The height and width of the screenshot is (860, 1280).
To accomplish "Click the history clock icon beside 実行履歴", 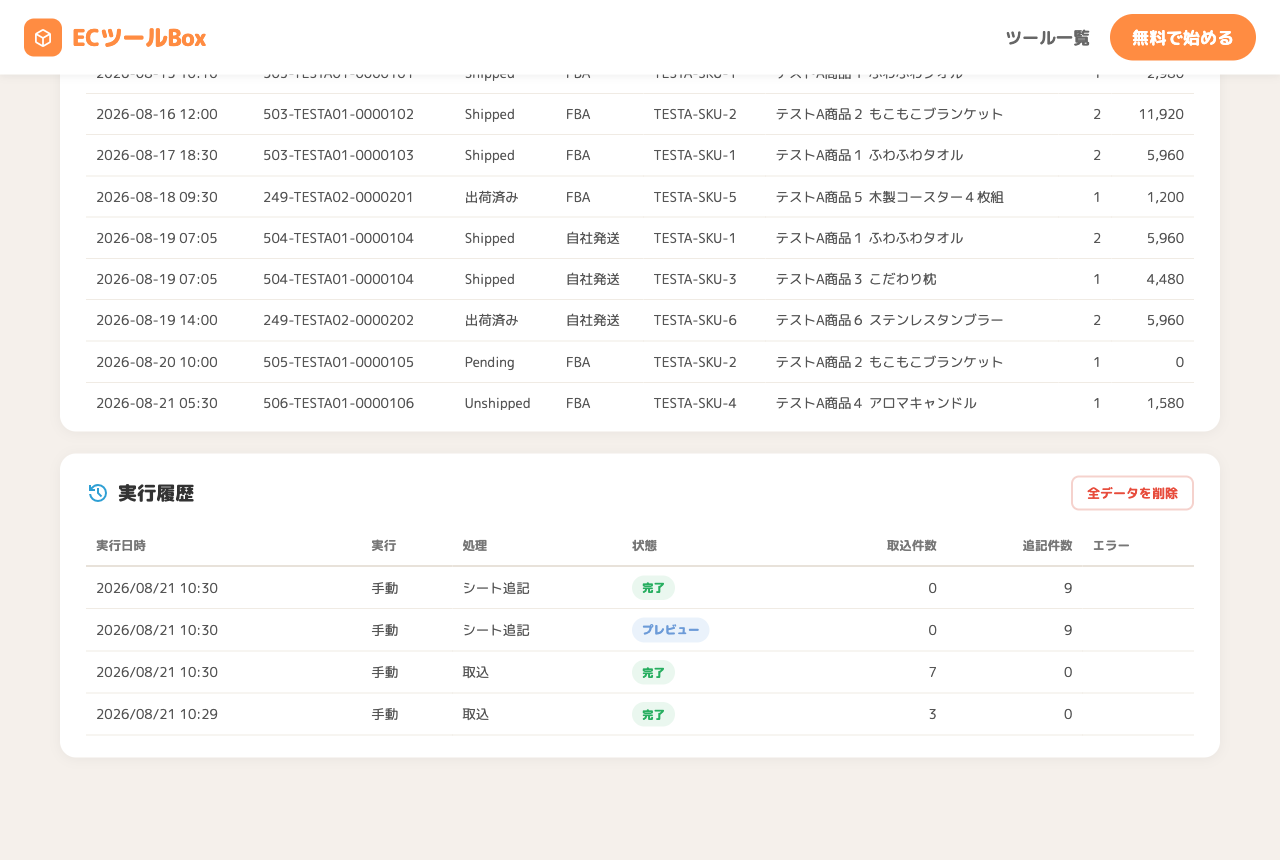I will [x=98, y=493].
